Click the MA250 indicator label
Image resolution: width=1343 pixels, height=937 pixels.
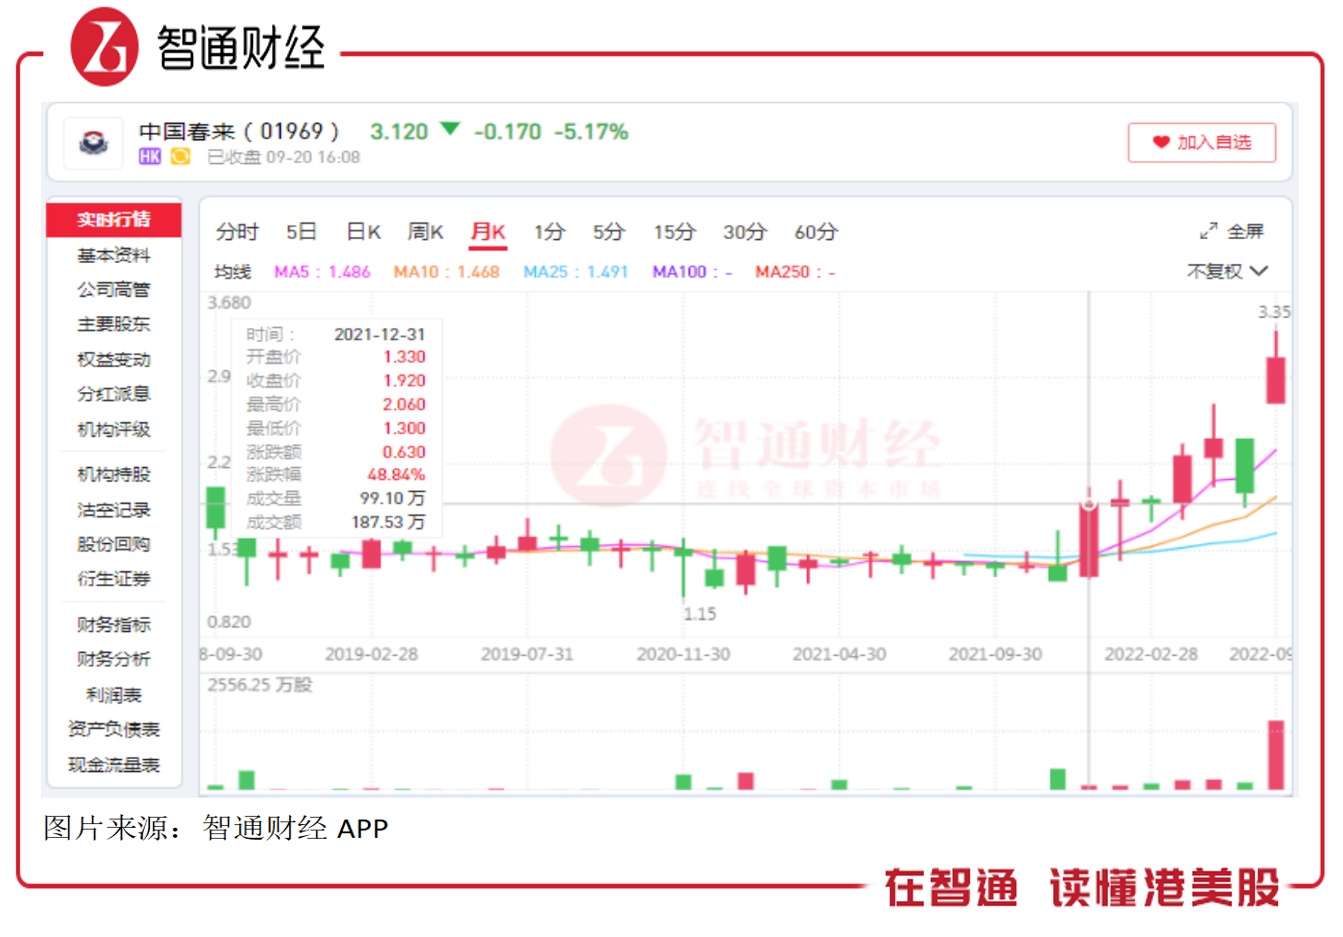tap(795, 272)
